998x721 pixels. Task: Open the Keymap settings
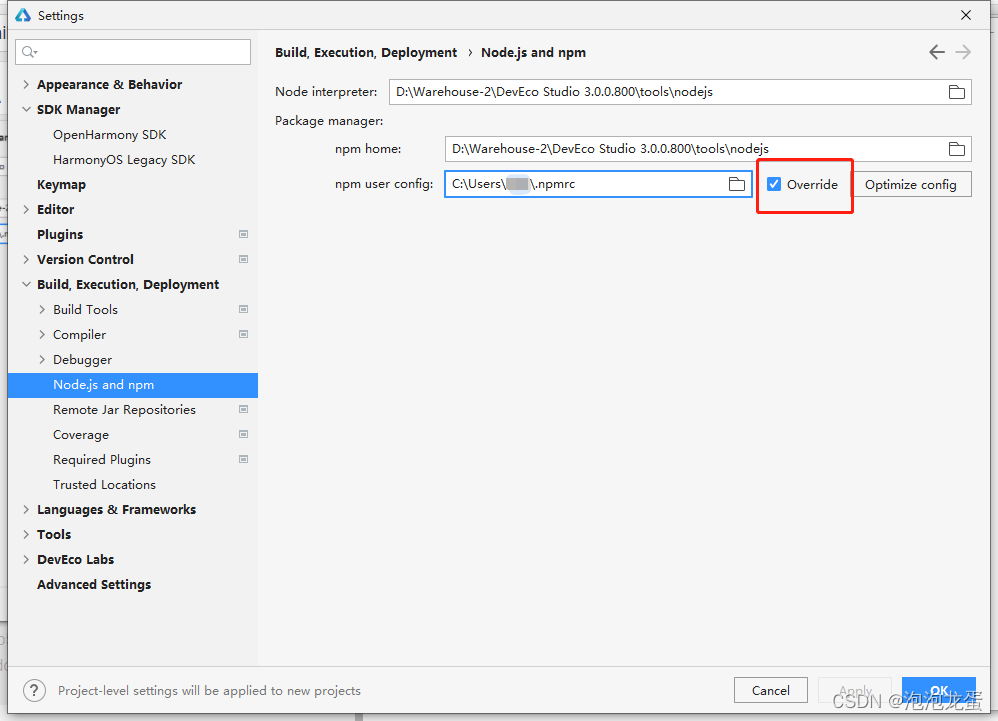[x=61, y=185]
